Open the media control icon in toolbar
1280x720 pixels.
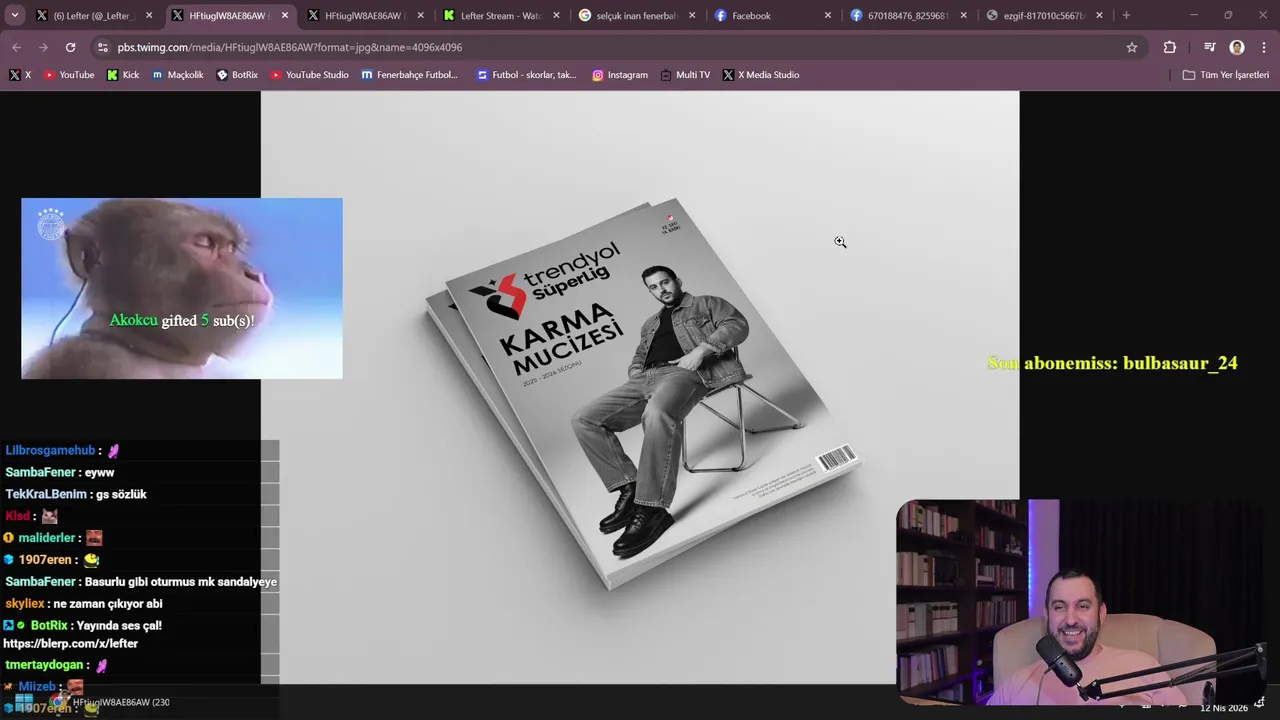(1210, 47)
